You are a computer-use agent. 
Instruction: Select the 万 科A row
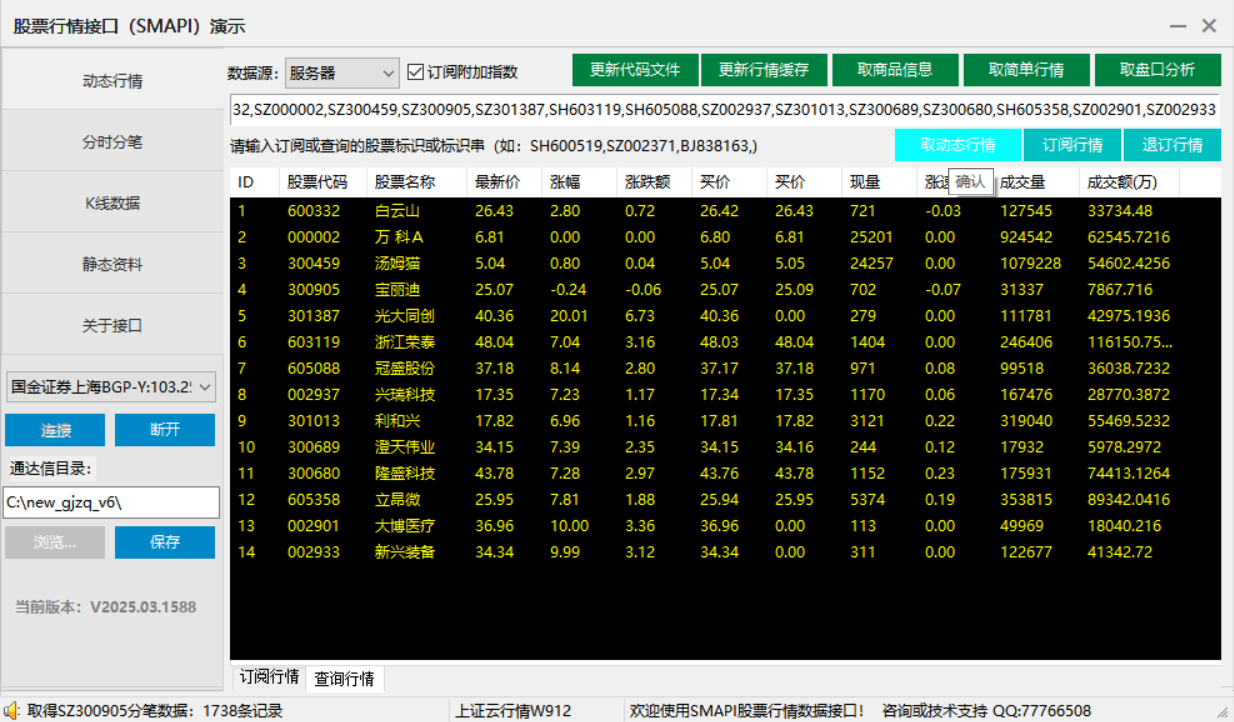[x=725, y=237]
